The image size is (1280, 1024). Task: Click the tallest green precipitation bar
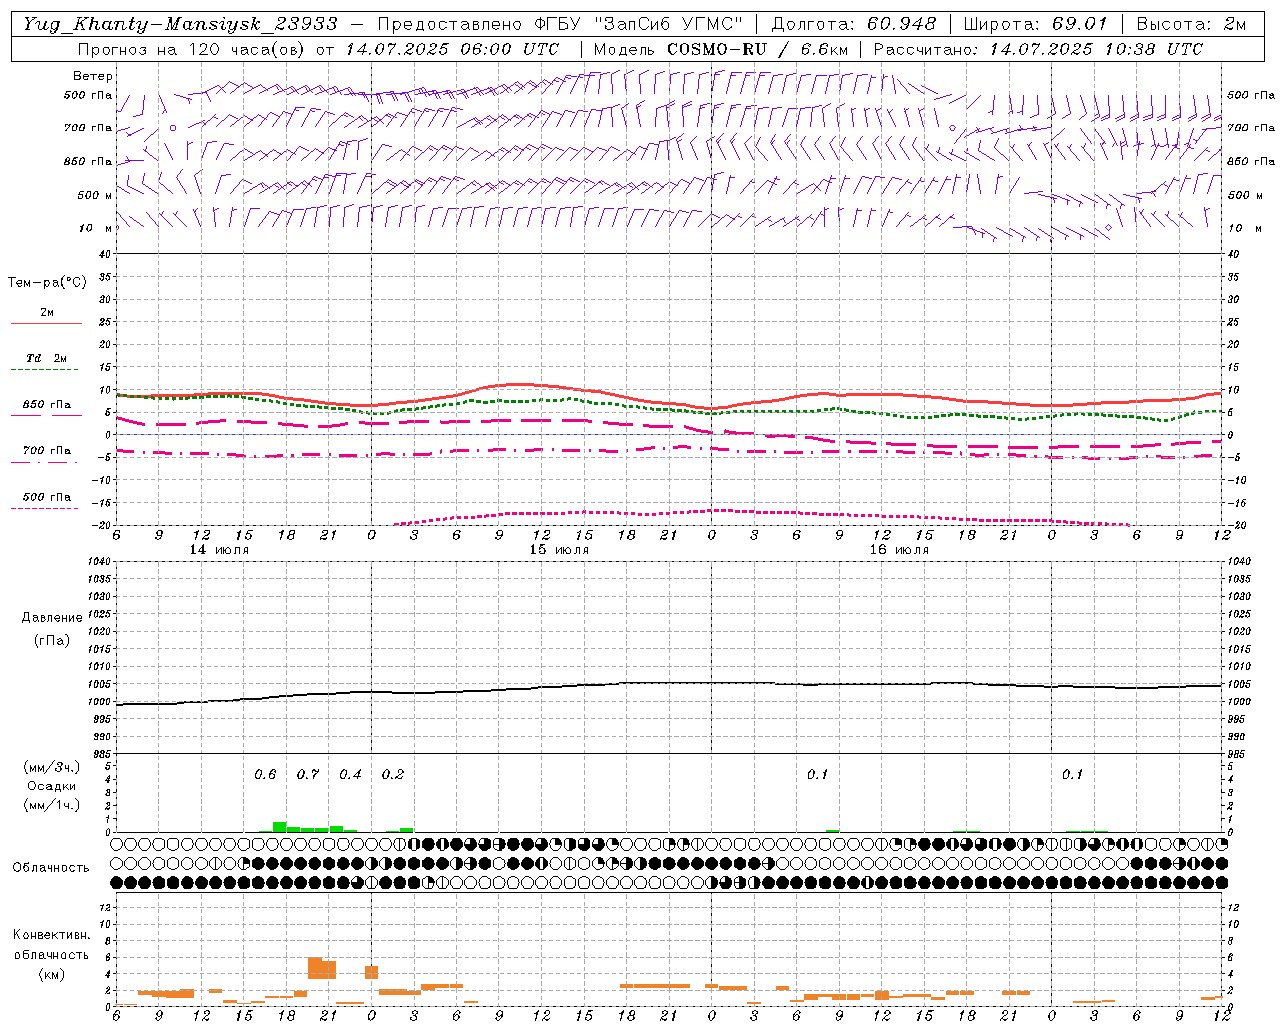click(x=280, y=827)
